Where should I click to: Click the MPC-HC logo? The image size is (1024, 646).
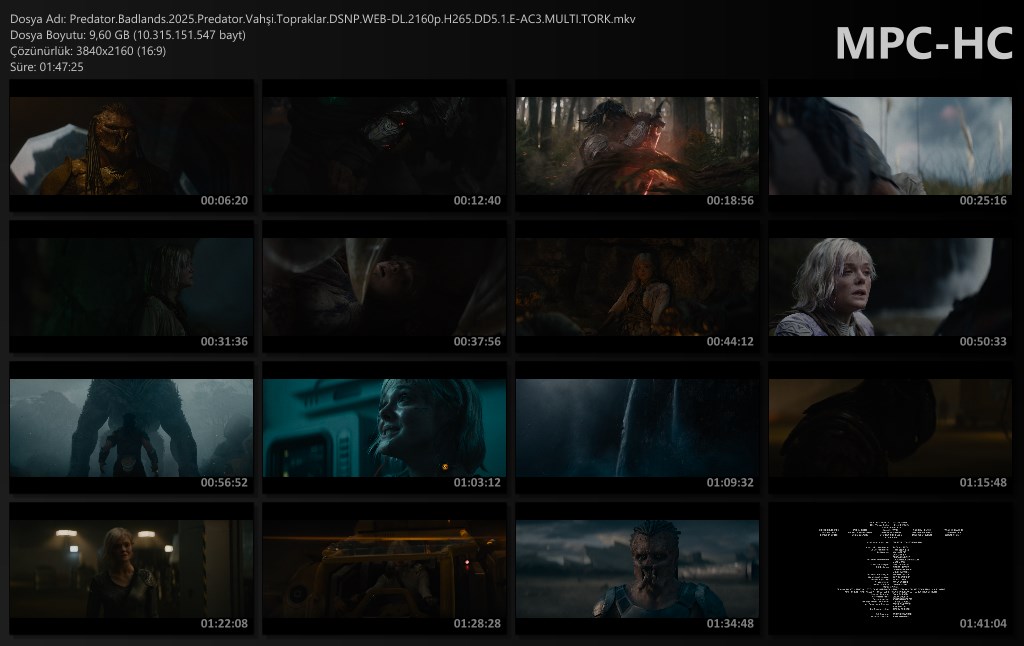pyautogui.click(x=923, y=44)
